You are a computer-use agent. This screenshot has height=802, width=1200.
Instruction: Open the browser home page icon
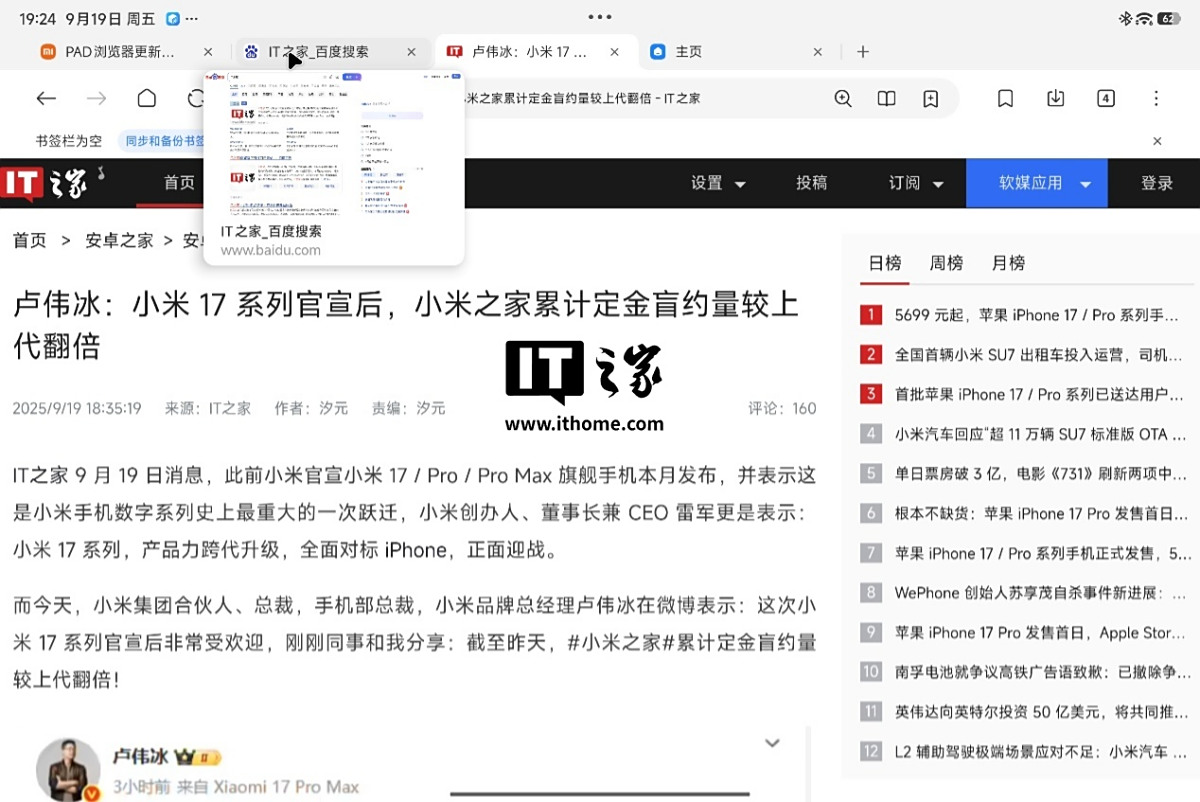click(147, 98)
